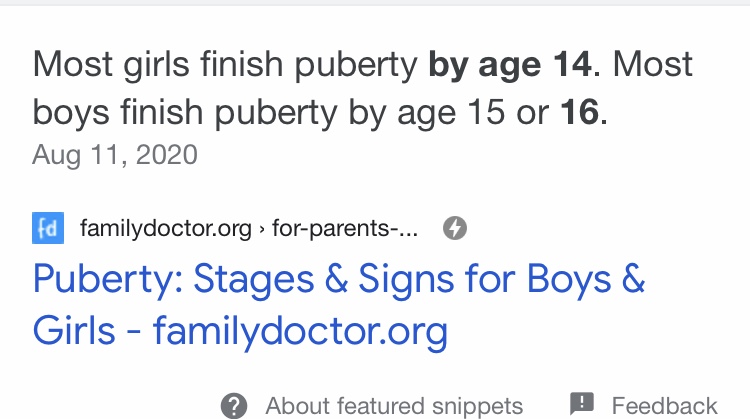Click the bold "16" in the snippet
The image size is (750, 419).
click(x=580, y=112)
